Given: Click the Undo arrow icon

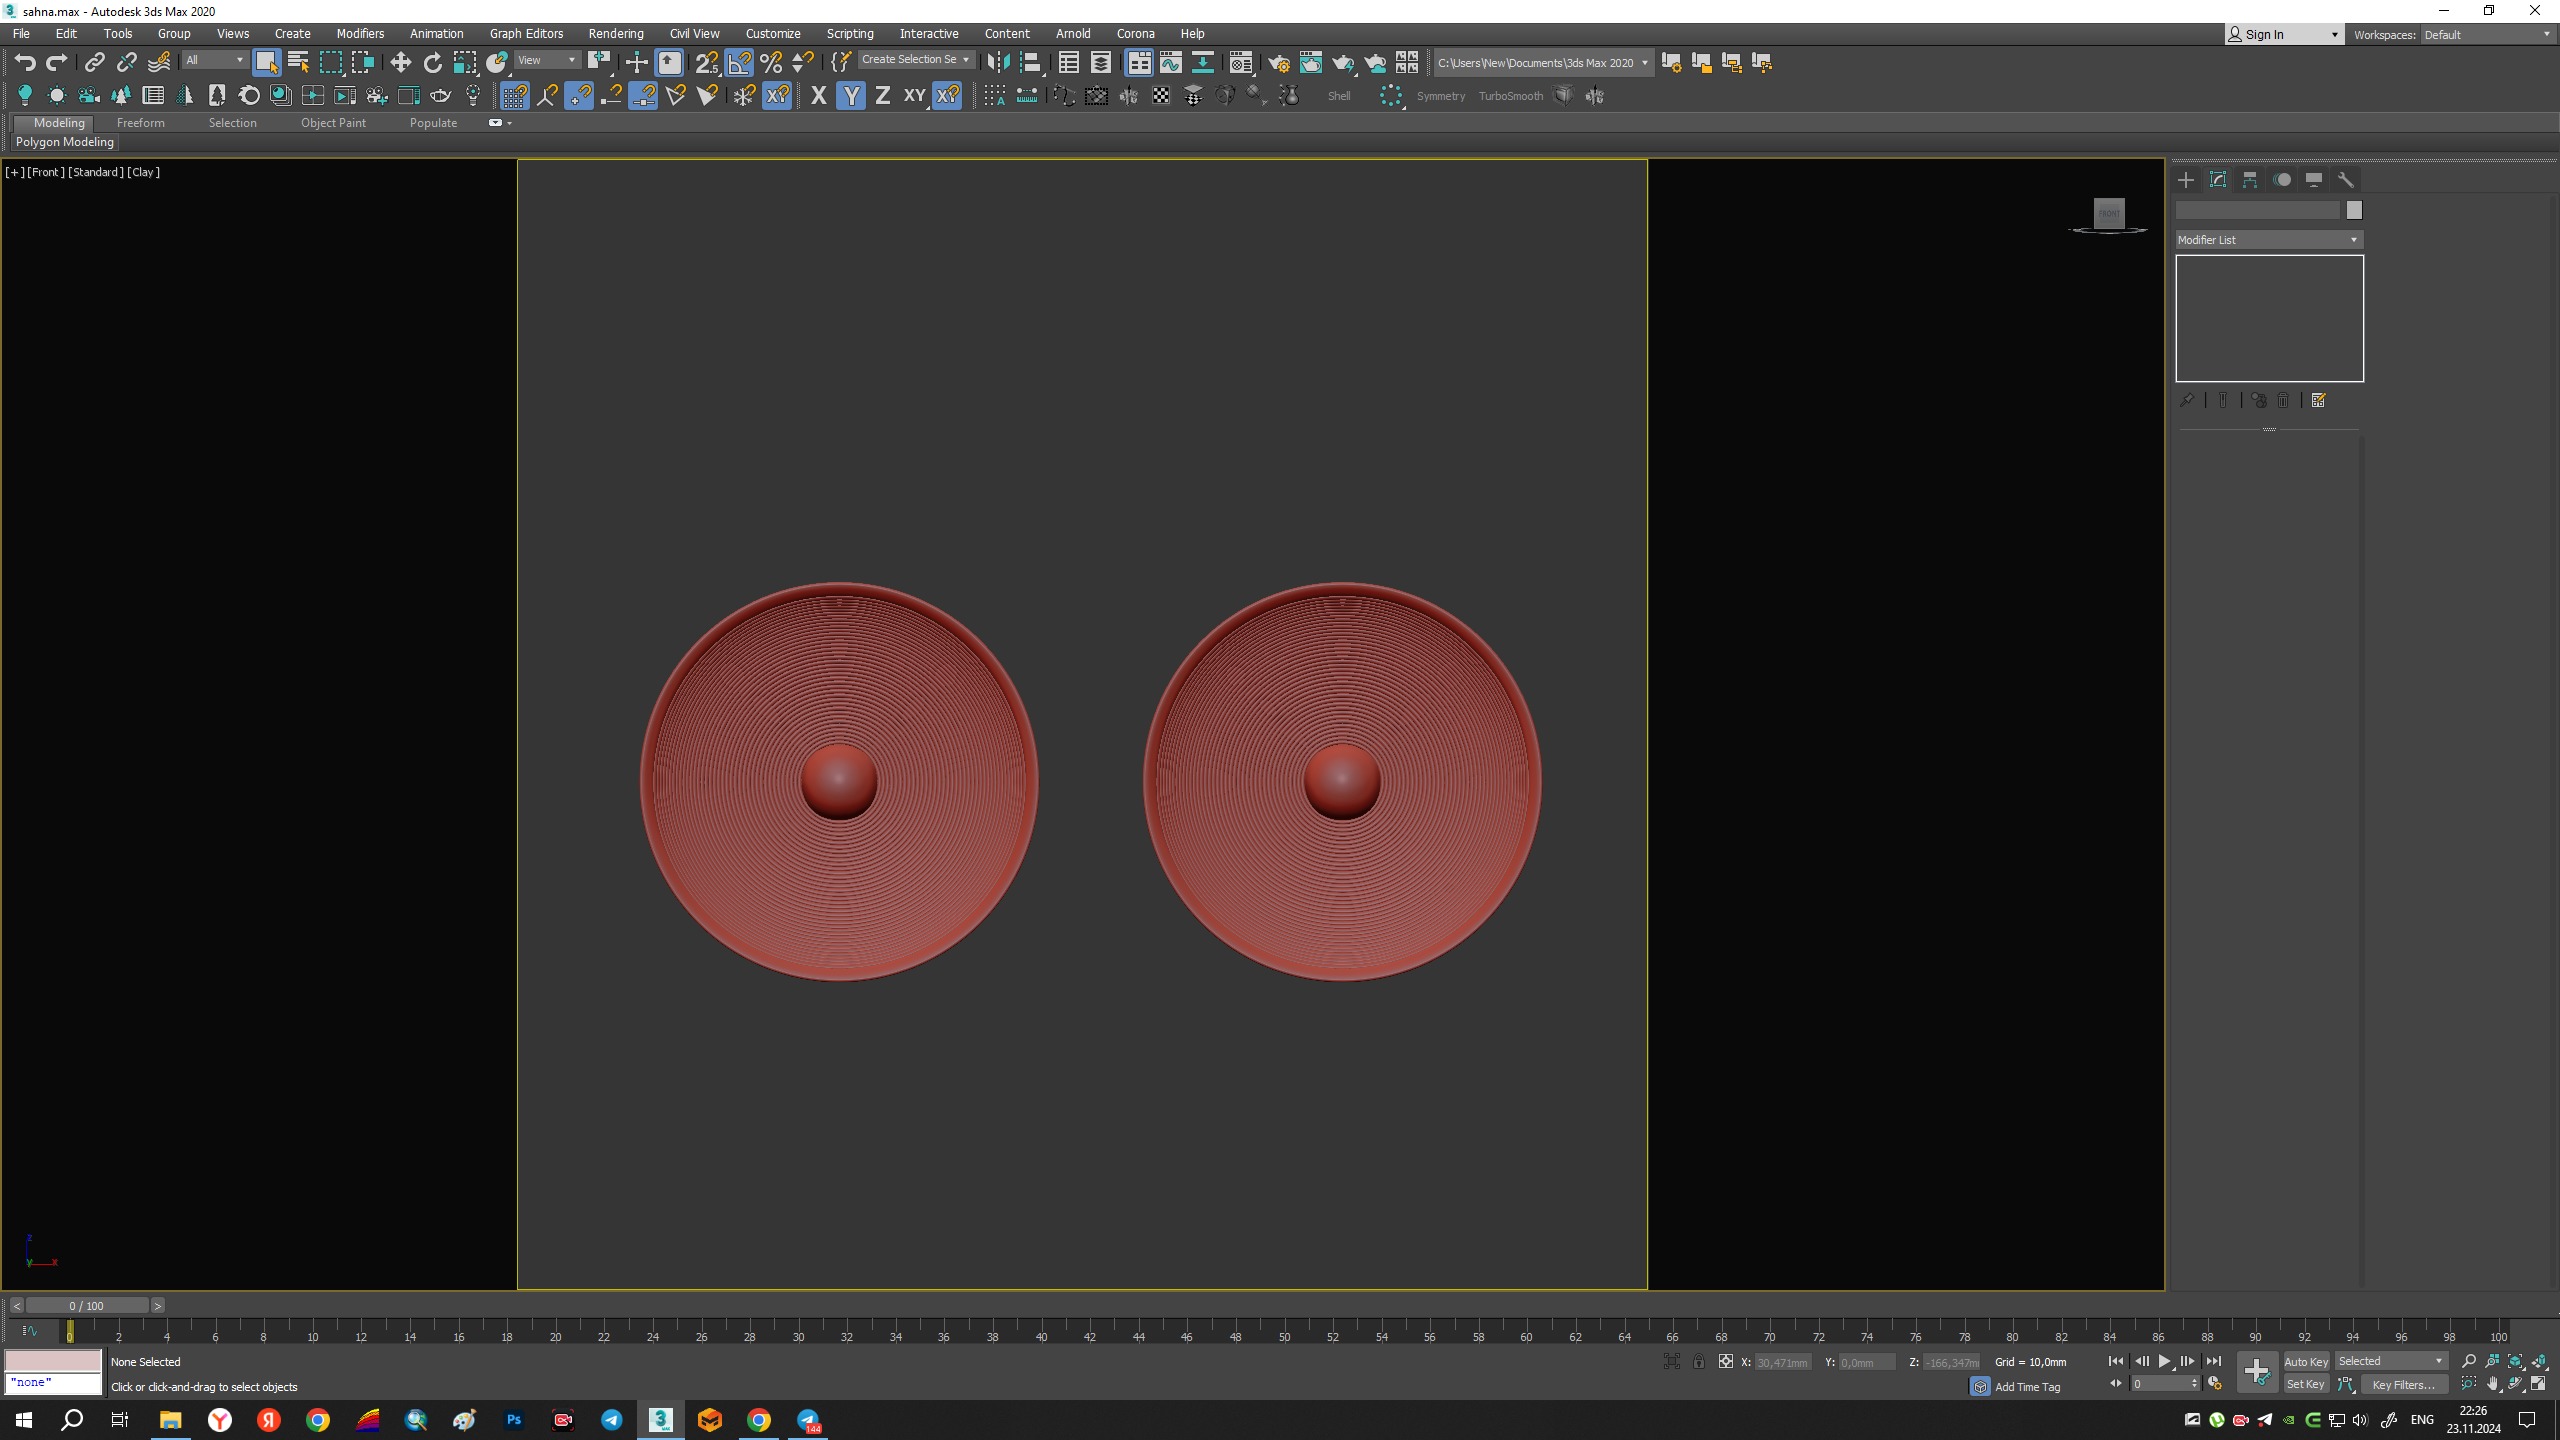Looking at the screenshot, I should (x=25, y=63).
